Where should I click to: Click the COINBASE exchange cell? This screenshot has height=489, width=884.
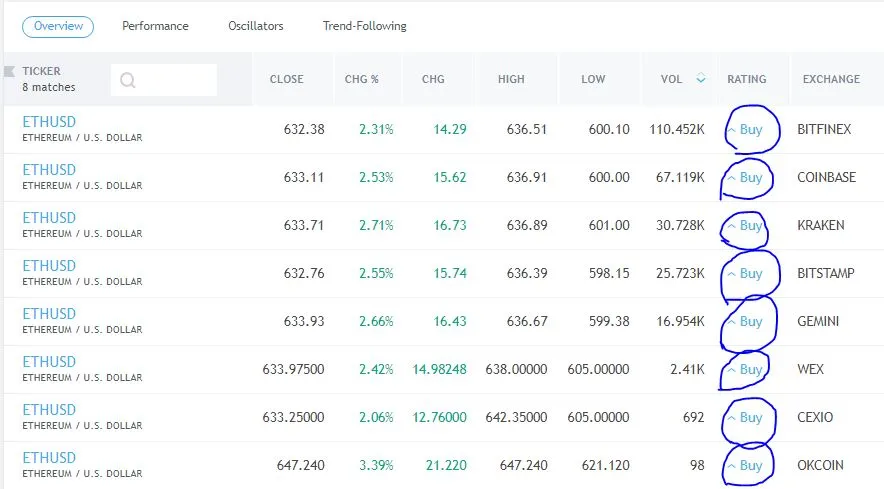pos(826,177)
